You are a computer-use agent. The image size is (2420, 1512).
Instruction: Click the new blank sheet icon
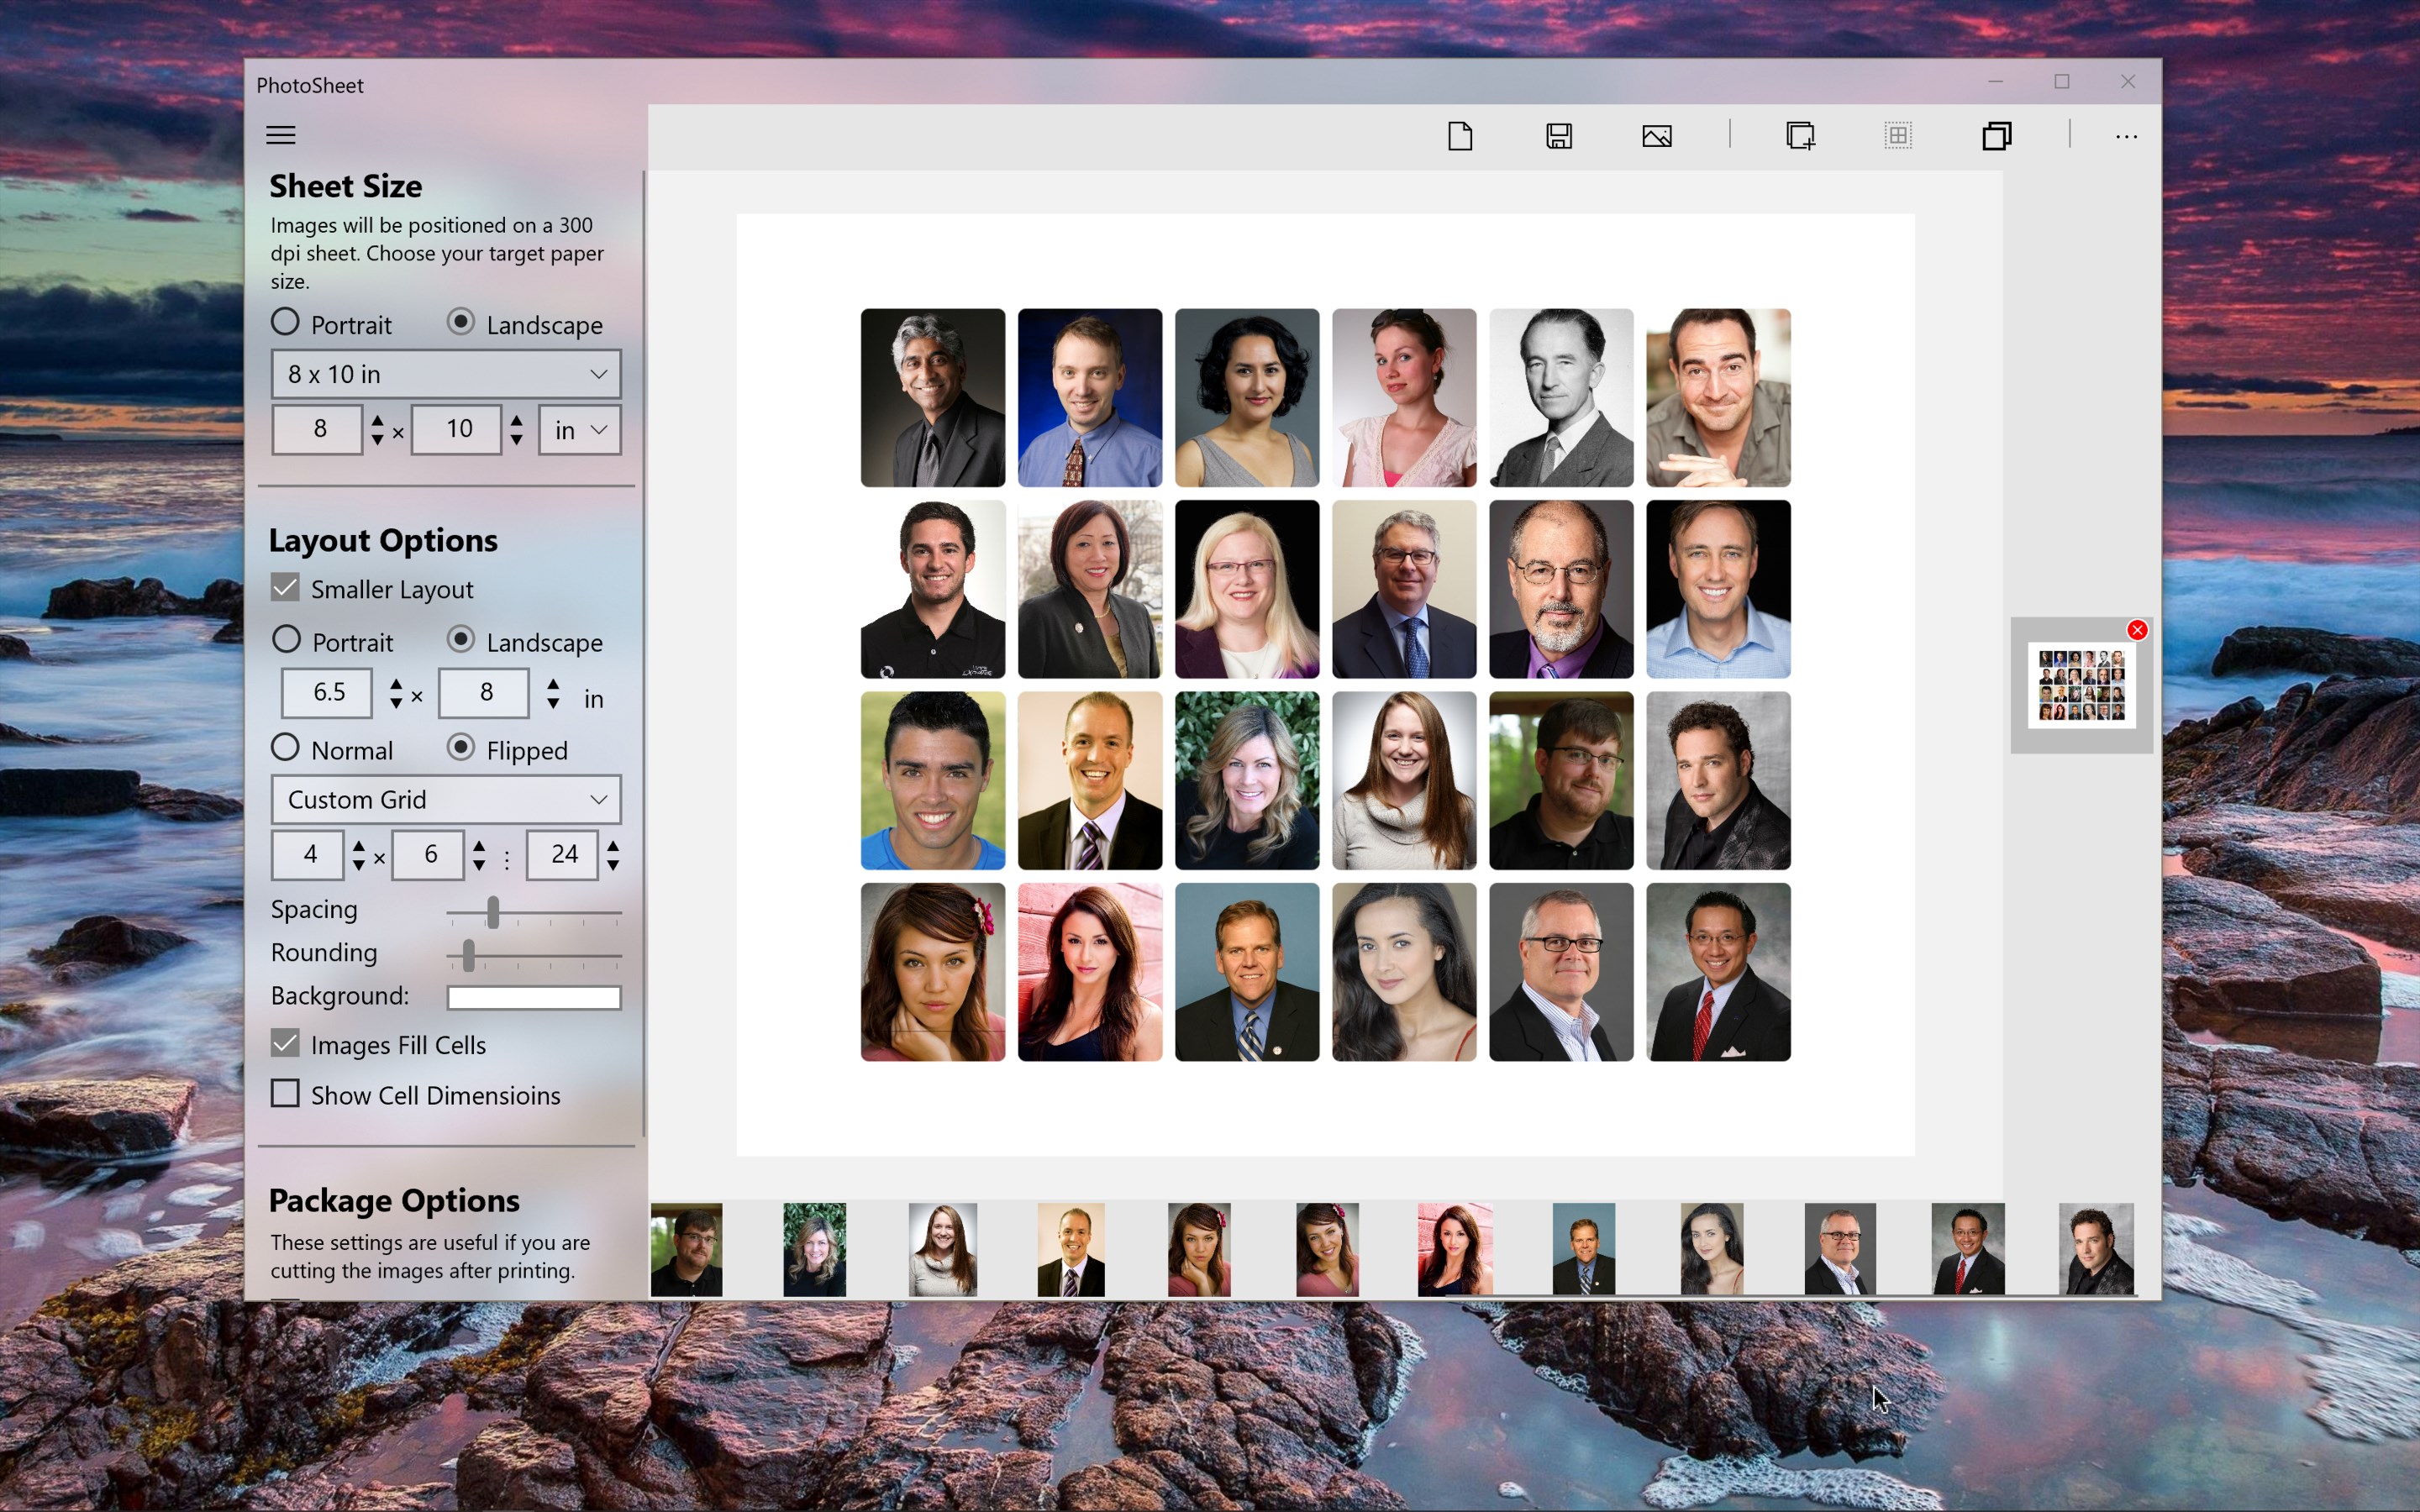tap(1460, 136)
